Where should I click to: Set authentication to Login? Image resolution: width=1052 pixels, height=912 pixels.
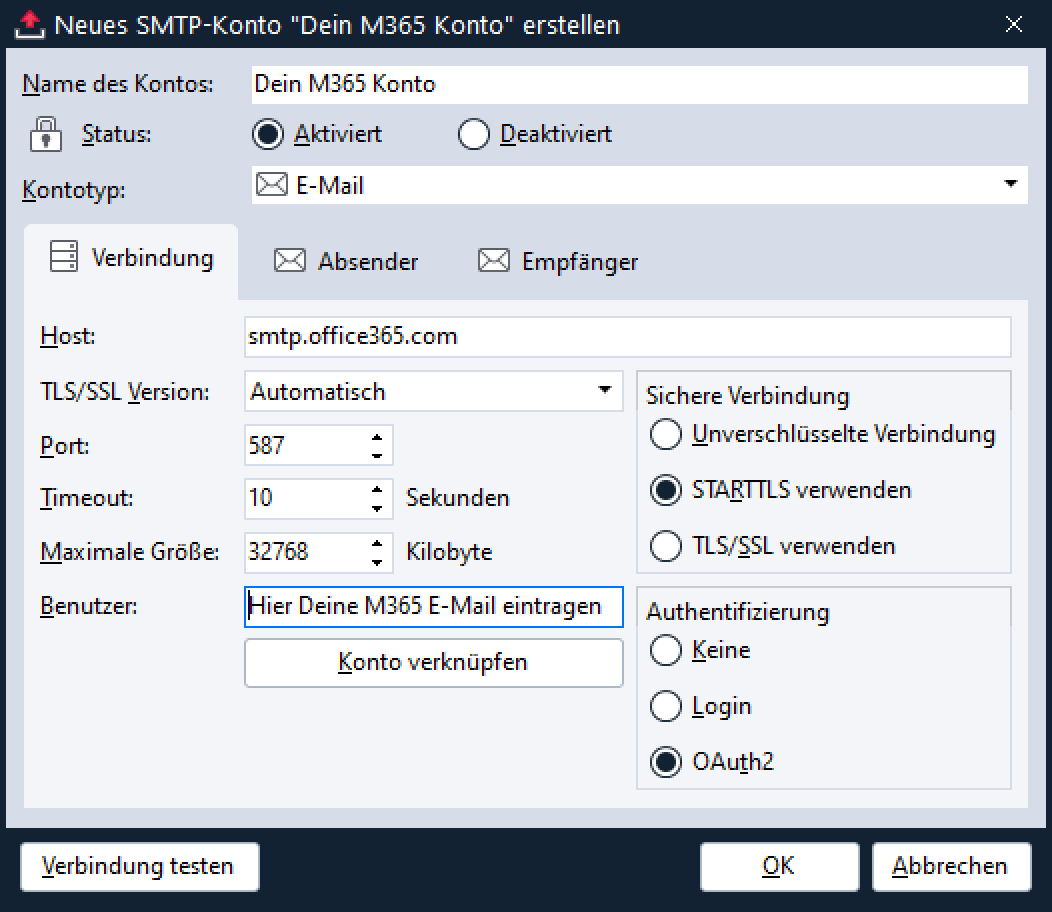665,706
